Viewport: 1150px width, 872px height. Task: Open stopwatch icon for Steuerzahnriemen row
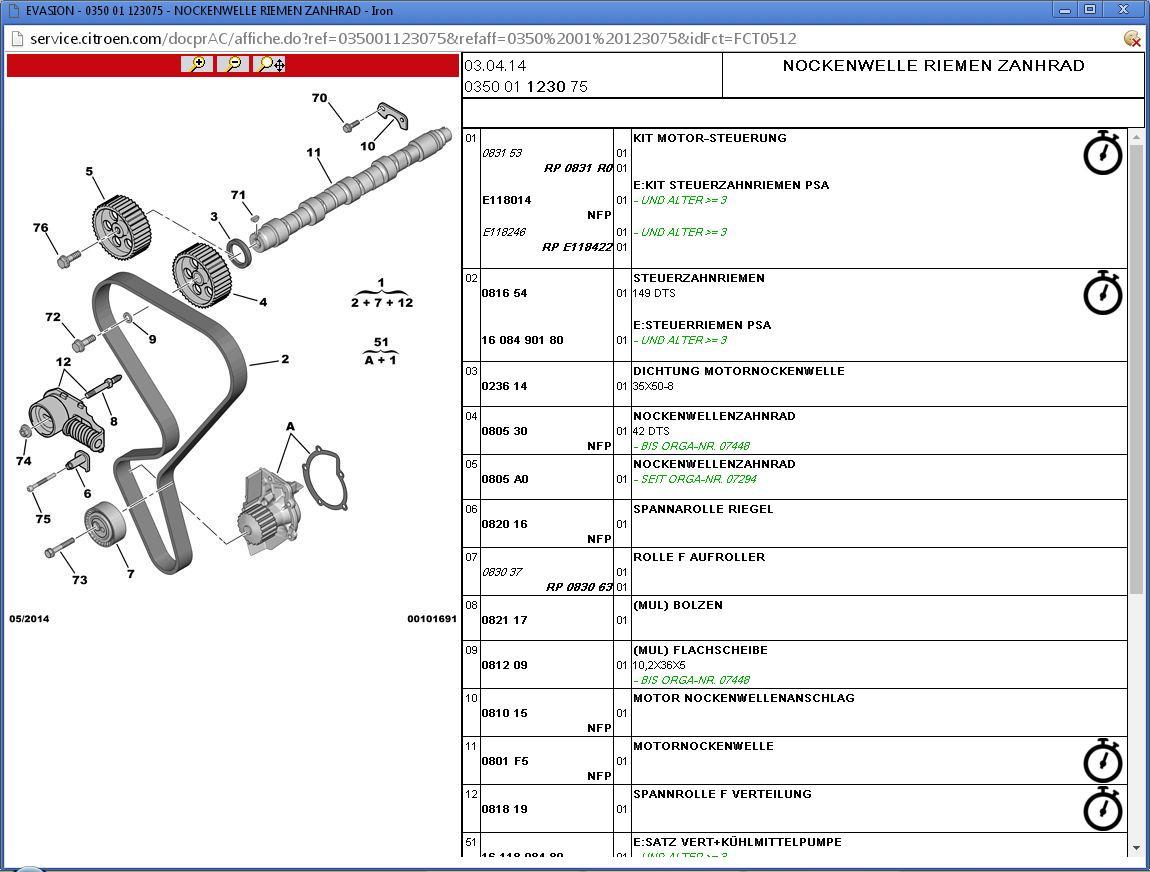[1102, 293]
